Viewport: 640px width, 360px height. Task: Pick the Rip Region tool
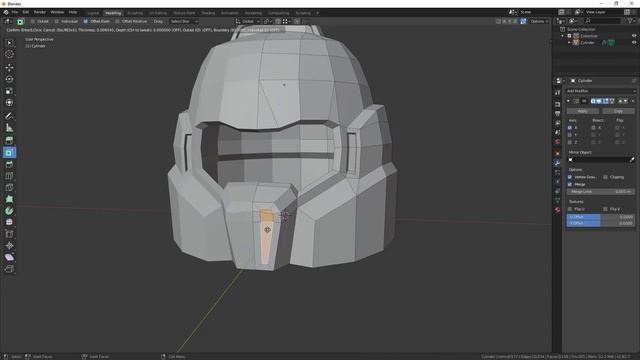pyautogui.click(x=9, y=269)
